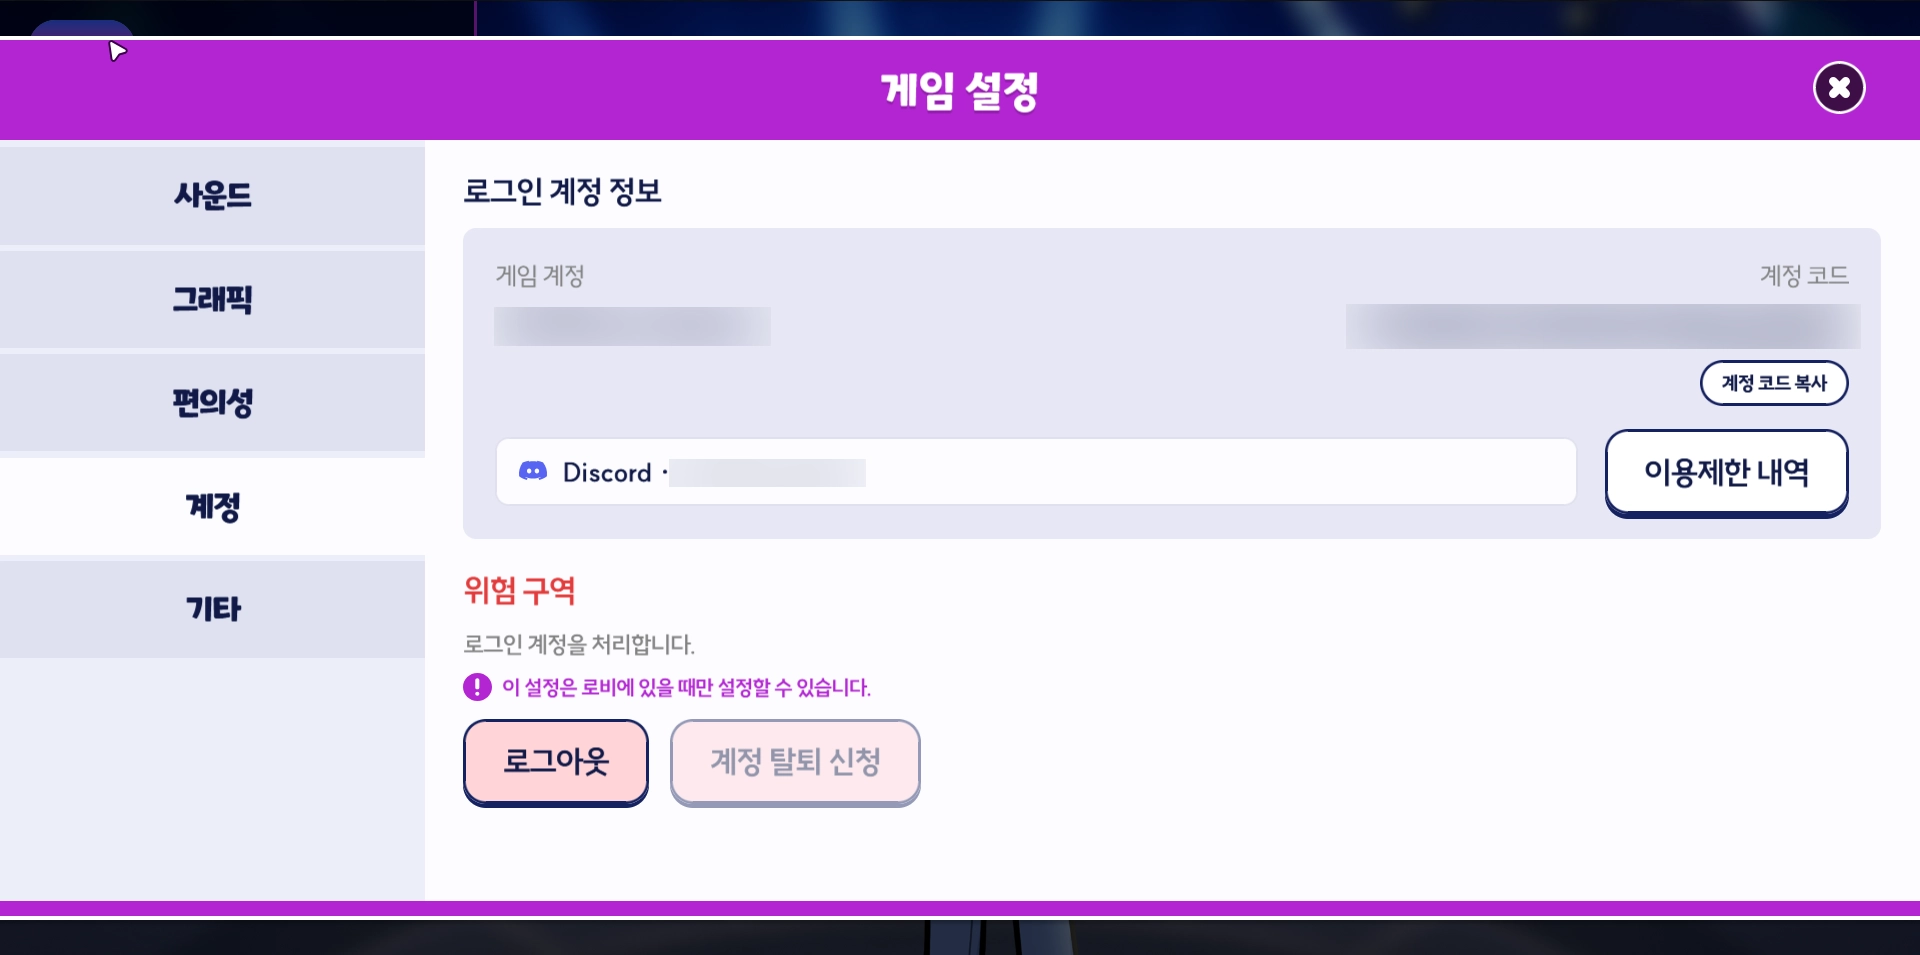
Task: Click the blurred 계정 코드 value
Action: [x=1602, y=326]
